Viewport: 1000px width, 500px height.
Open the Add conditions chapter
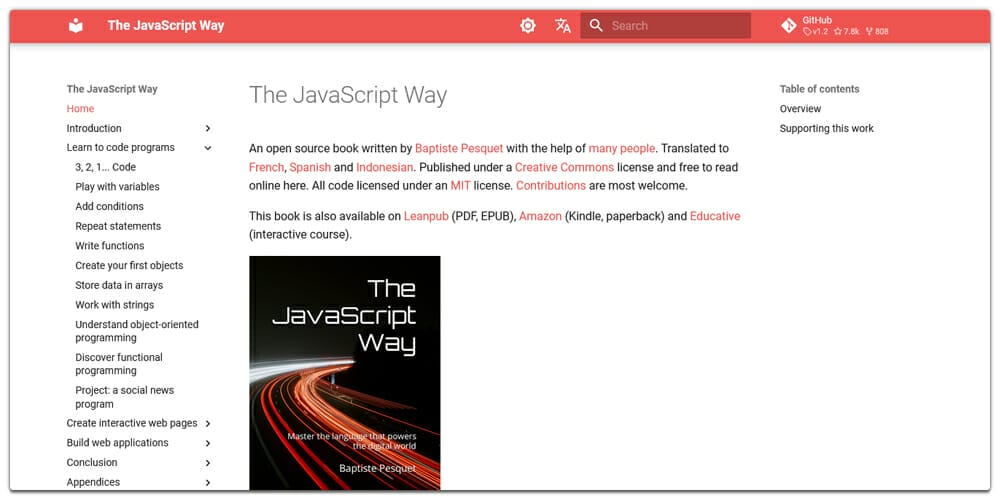[x=109, y=206]
